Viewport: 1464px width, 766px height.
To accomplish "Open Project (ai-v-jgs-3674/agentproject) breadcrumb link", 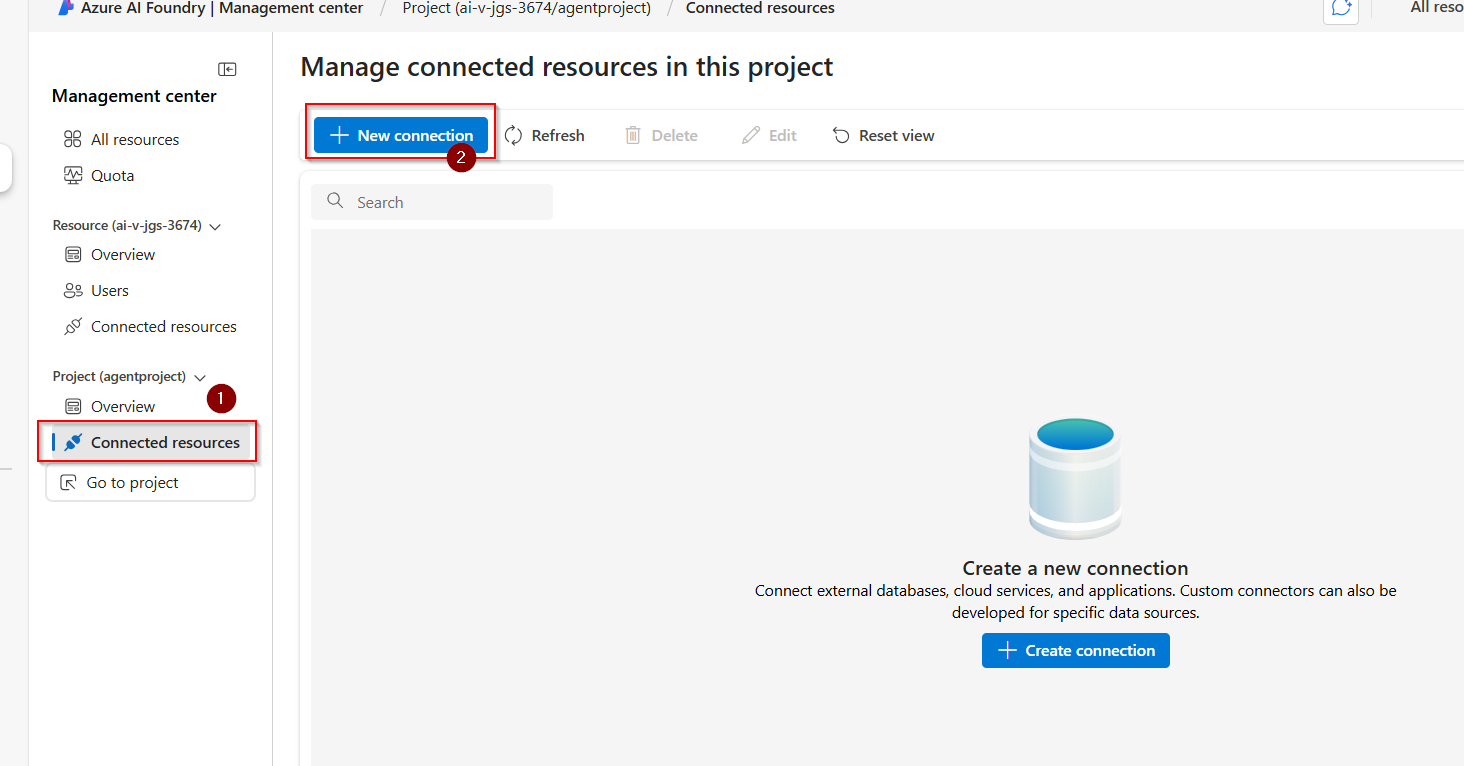I will point(526,8).
